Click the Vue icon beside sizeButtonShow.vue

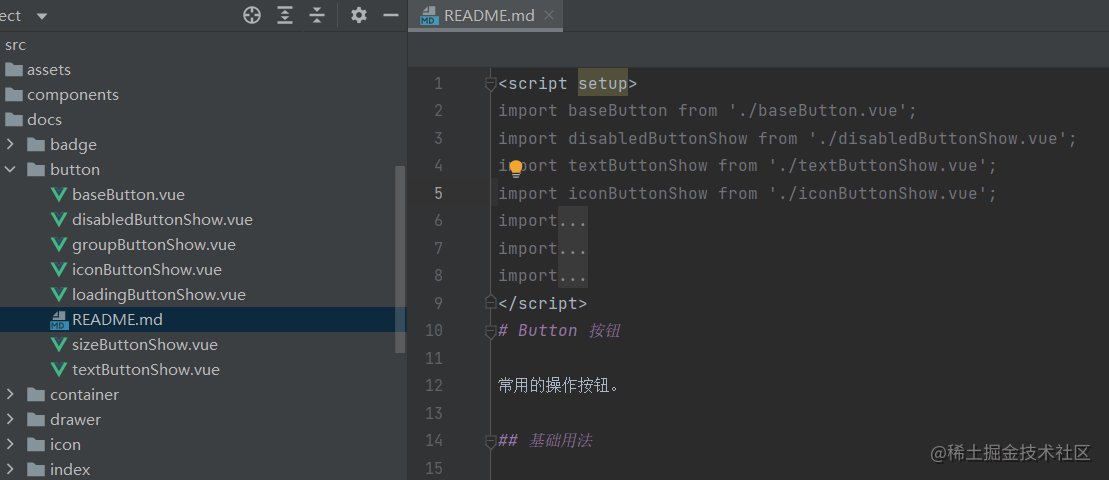(x=59, y=345)
